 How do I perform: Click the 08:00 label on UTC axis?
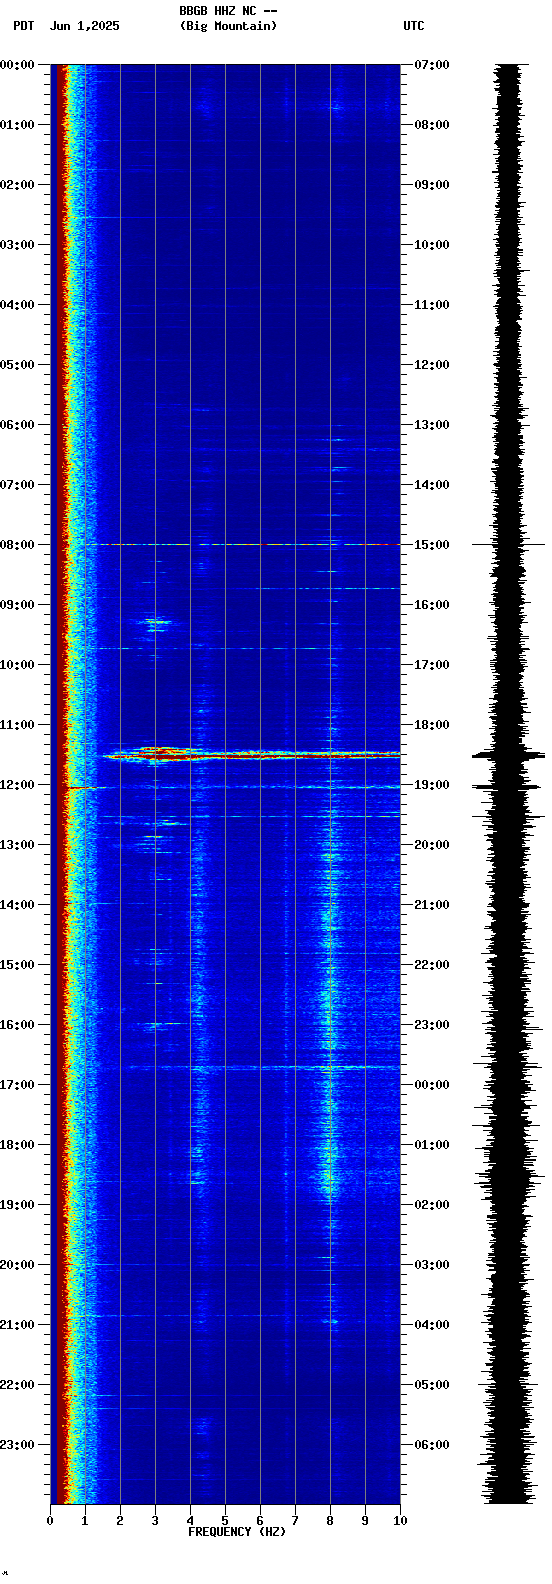tap(432, 125)
